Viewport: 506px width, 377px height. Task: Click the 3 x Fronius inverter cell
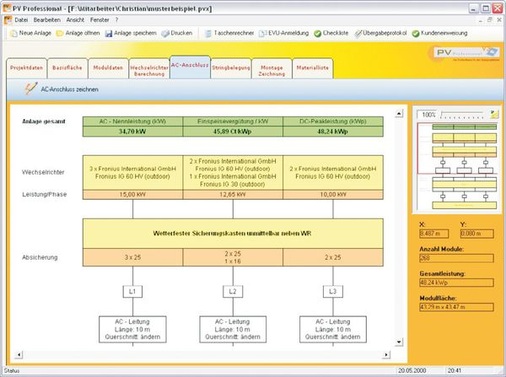coord(133,173)
